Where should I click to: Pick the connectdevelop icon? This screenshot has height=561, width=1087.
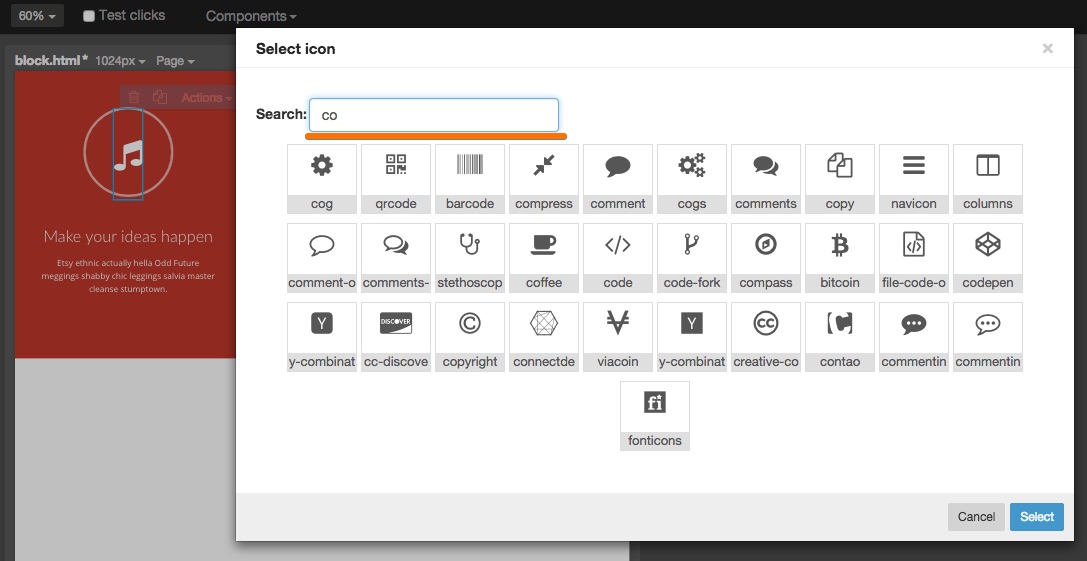click(x=544, y=337)
